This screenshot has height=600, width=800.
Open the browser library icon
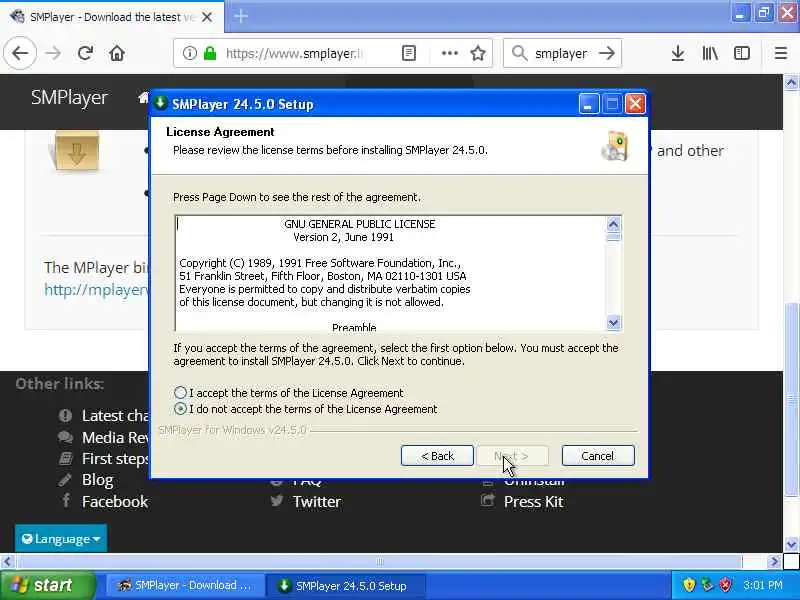click(x=710, y=53)
